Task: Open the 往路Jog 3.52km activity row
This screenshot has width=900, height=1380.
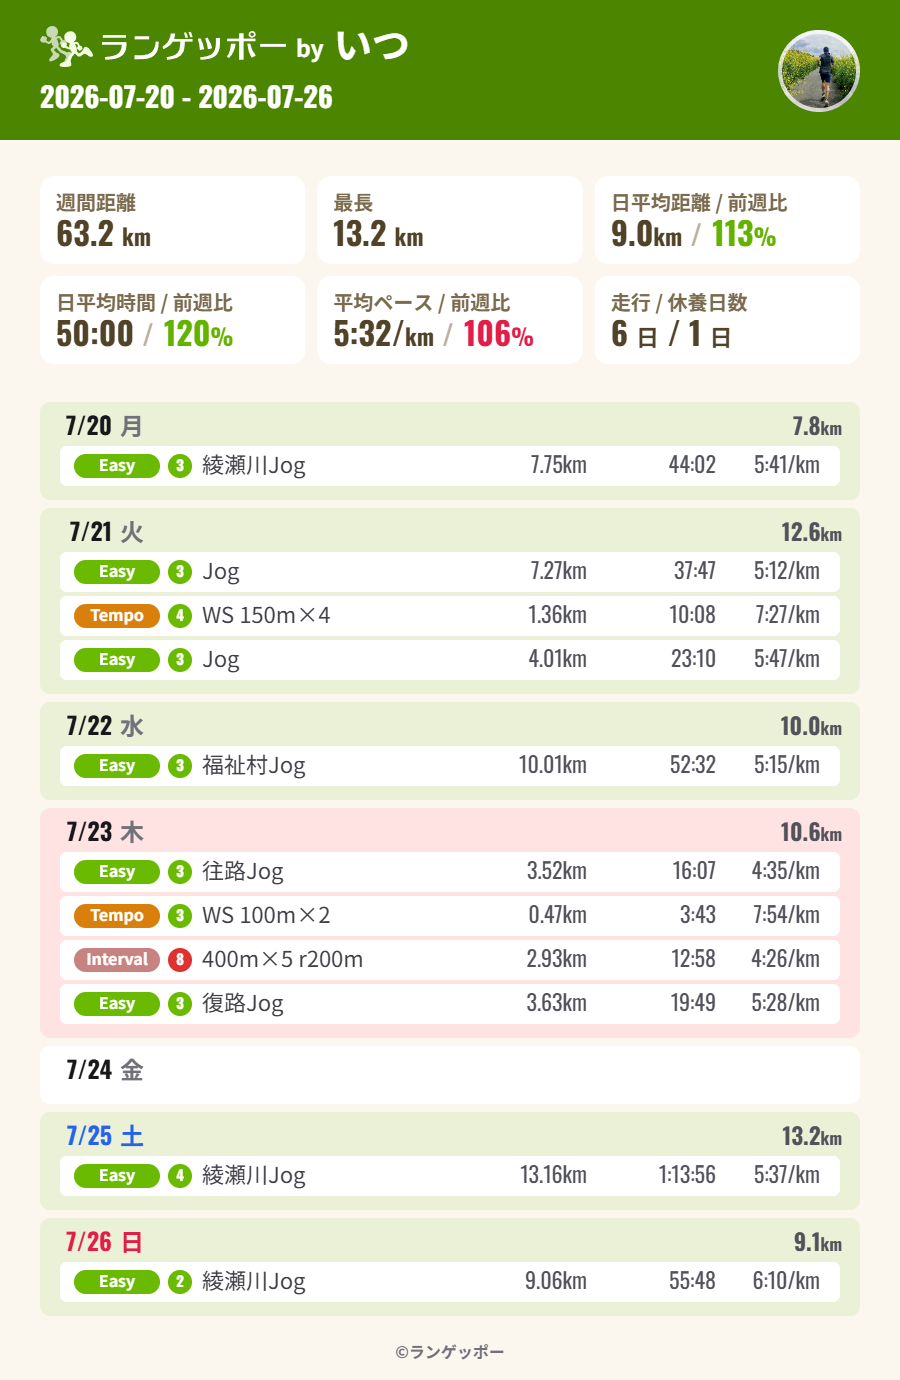Action: pos(450,872)
